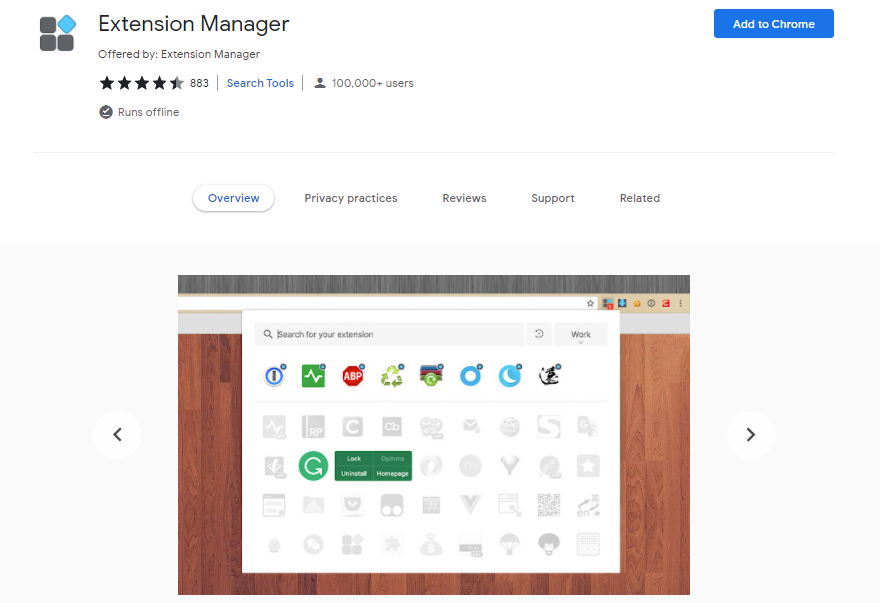Screen dimensions: 880x603
Task: Click the green Grammarly G icon
Action: click(x=313, y=466)
